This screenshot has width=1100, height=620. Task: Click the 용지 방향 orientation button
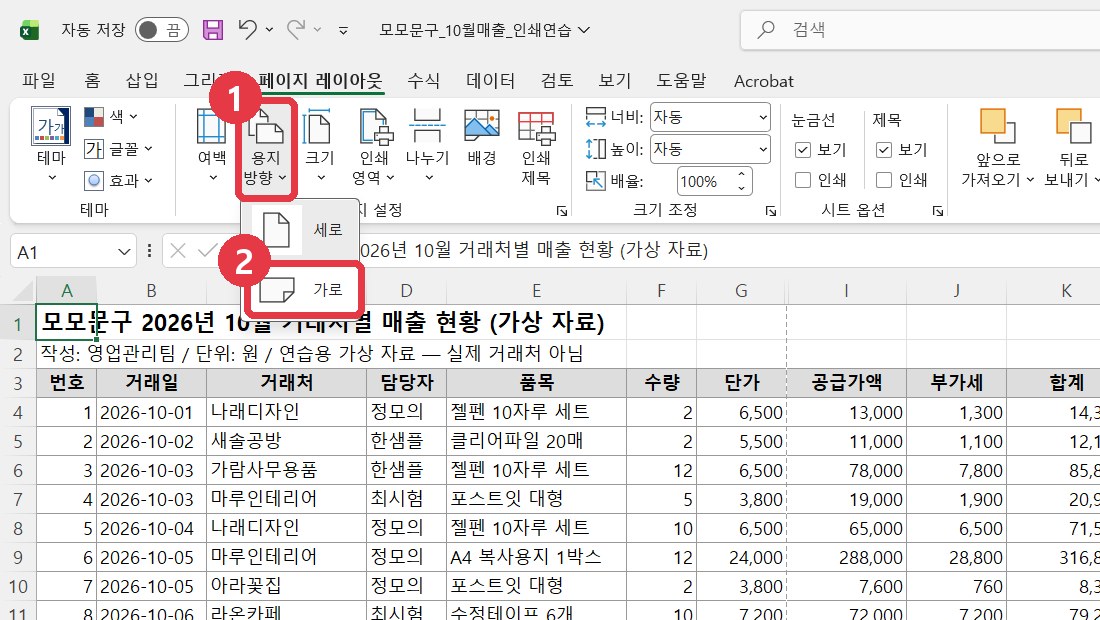coord(266,149)
